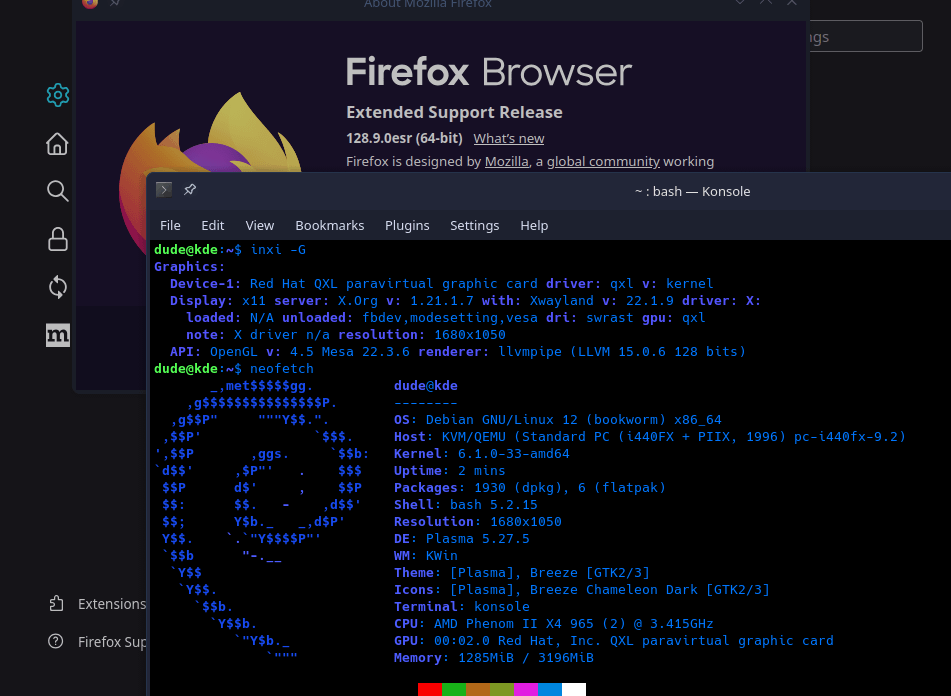Click the "CPU: AMD Phenom II X4 965" line
Screen dimensions: 951x696
554,623
